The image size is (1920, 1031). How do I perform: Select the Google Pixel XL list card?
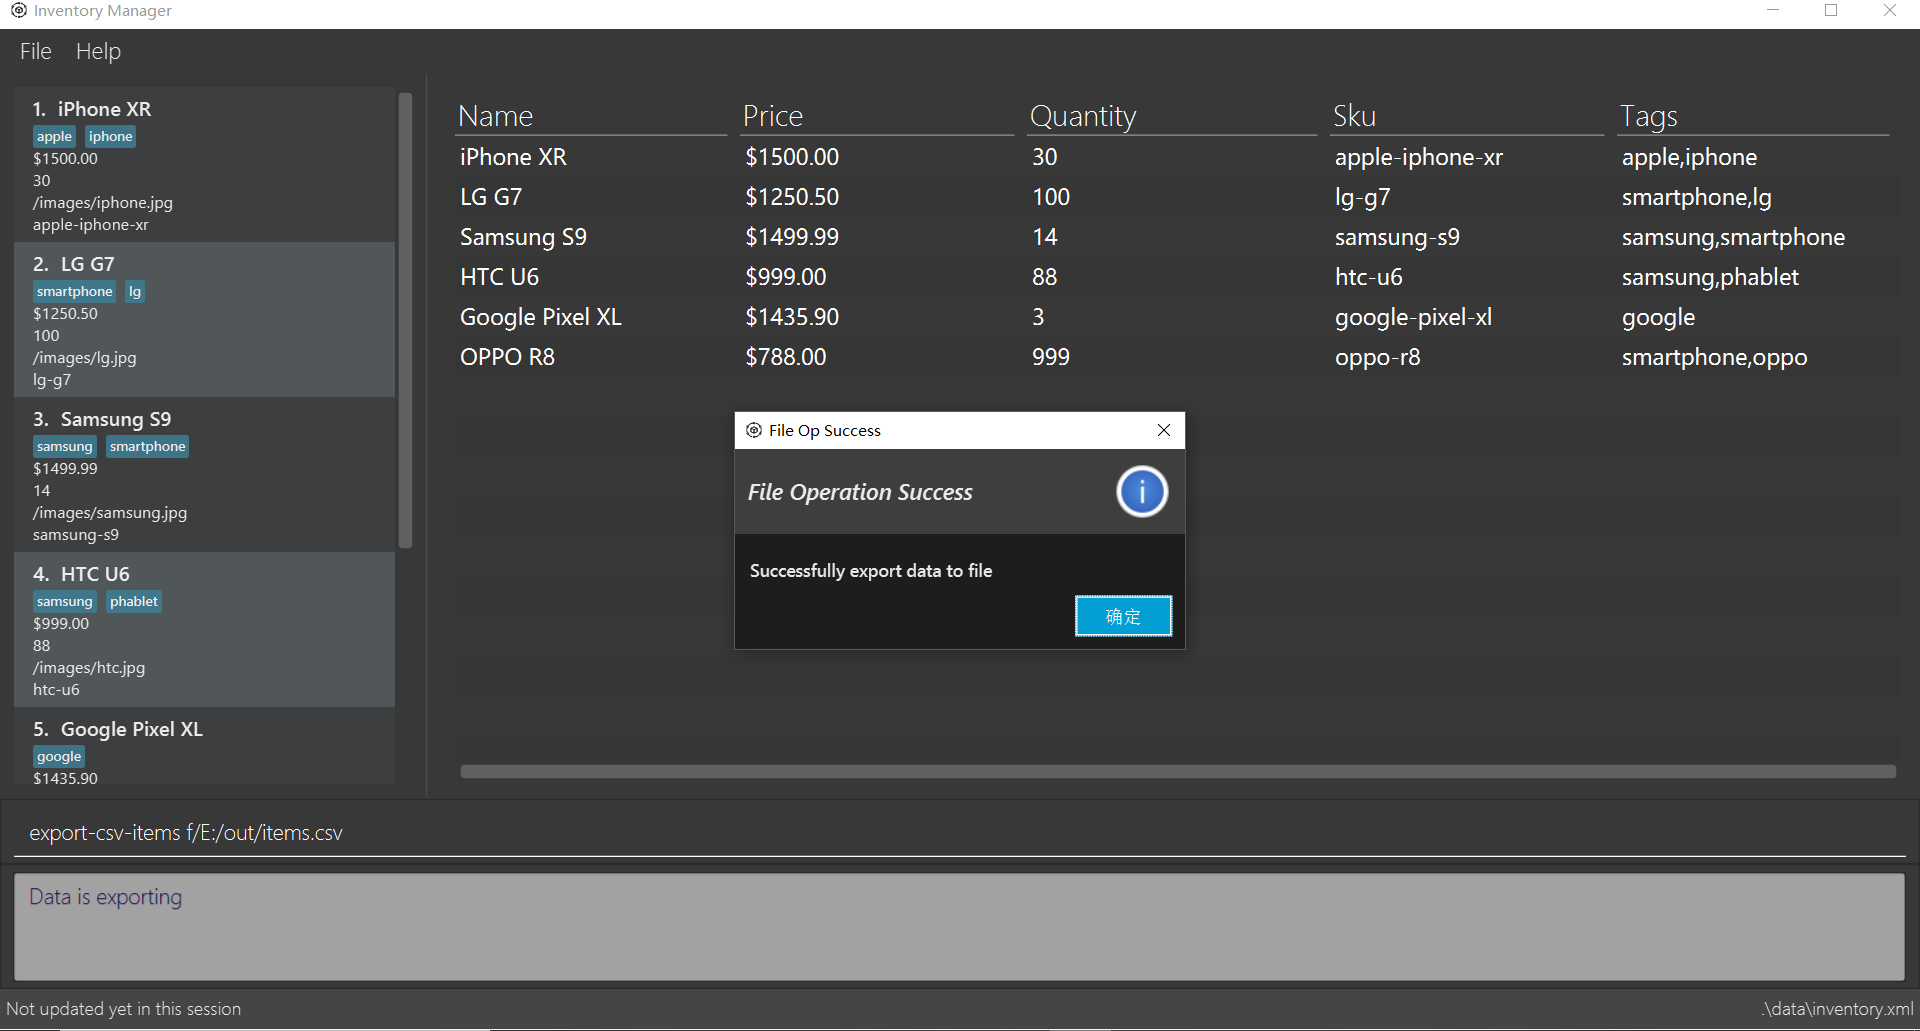pos(204,748)
